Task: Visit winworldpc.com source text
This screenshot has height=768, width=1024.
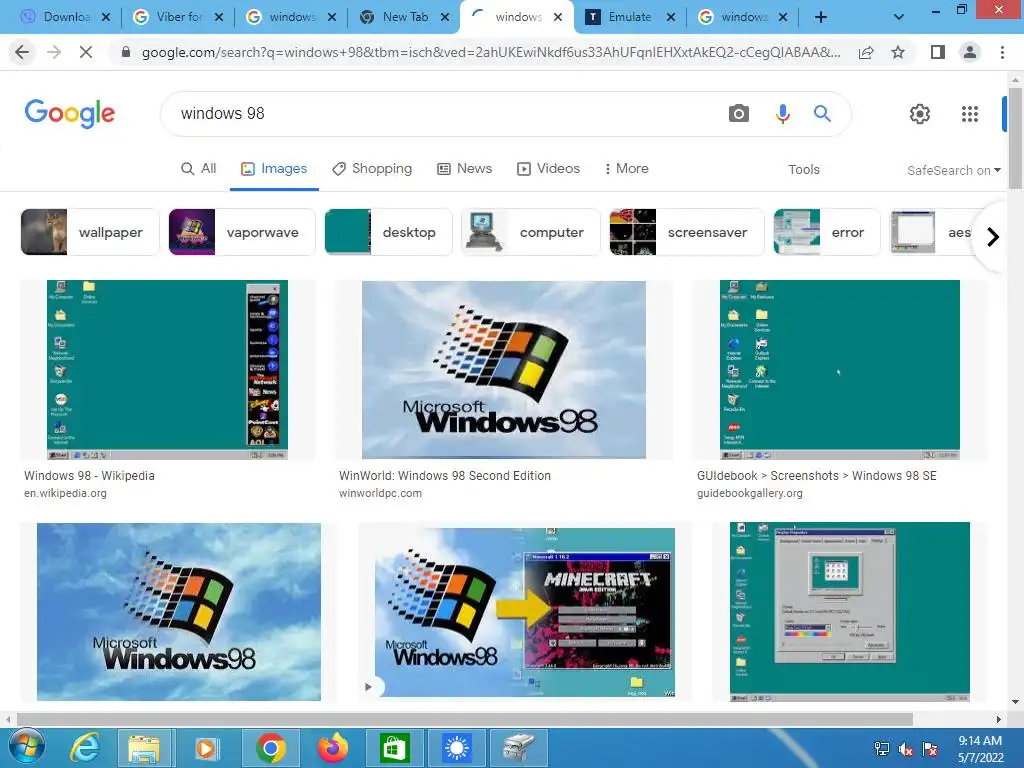Action: 380,493
